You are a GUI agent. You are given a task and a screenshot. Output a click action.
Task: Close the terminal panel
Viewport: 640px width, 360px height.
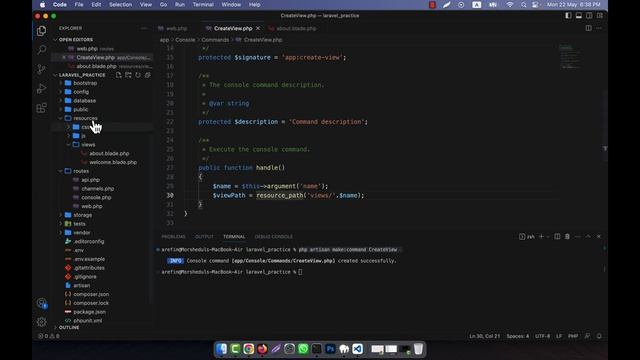click(599, 236)
